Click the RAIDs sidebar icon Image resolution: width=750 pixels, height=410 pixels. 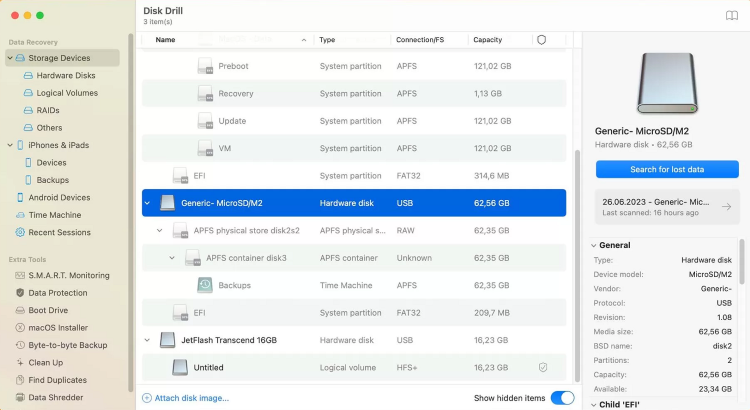click(28, 111)
